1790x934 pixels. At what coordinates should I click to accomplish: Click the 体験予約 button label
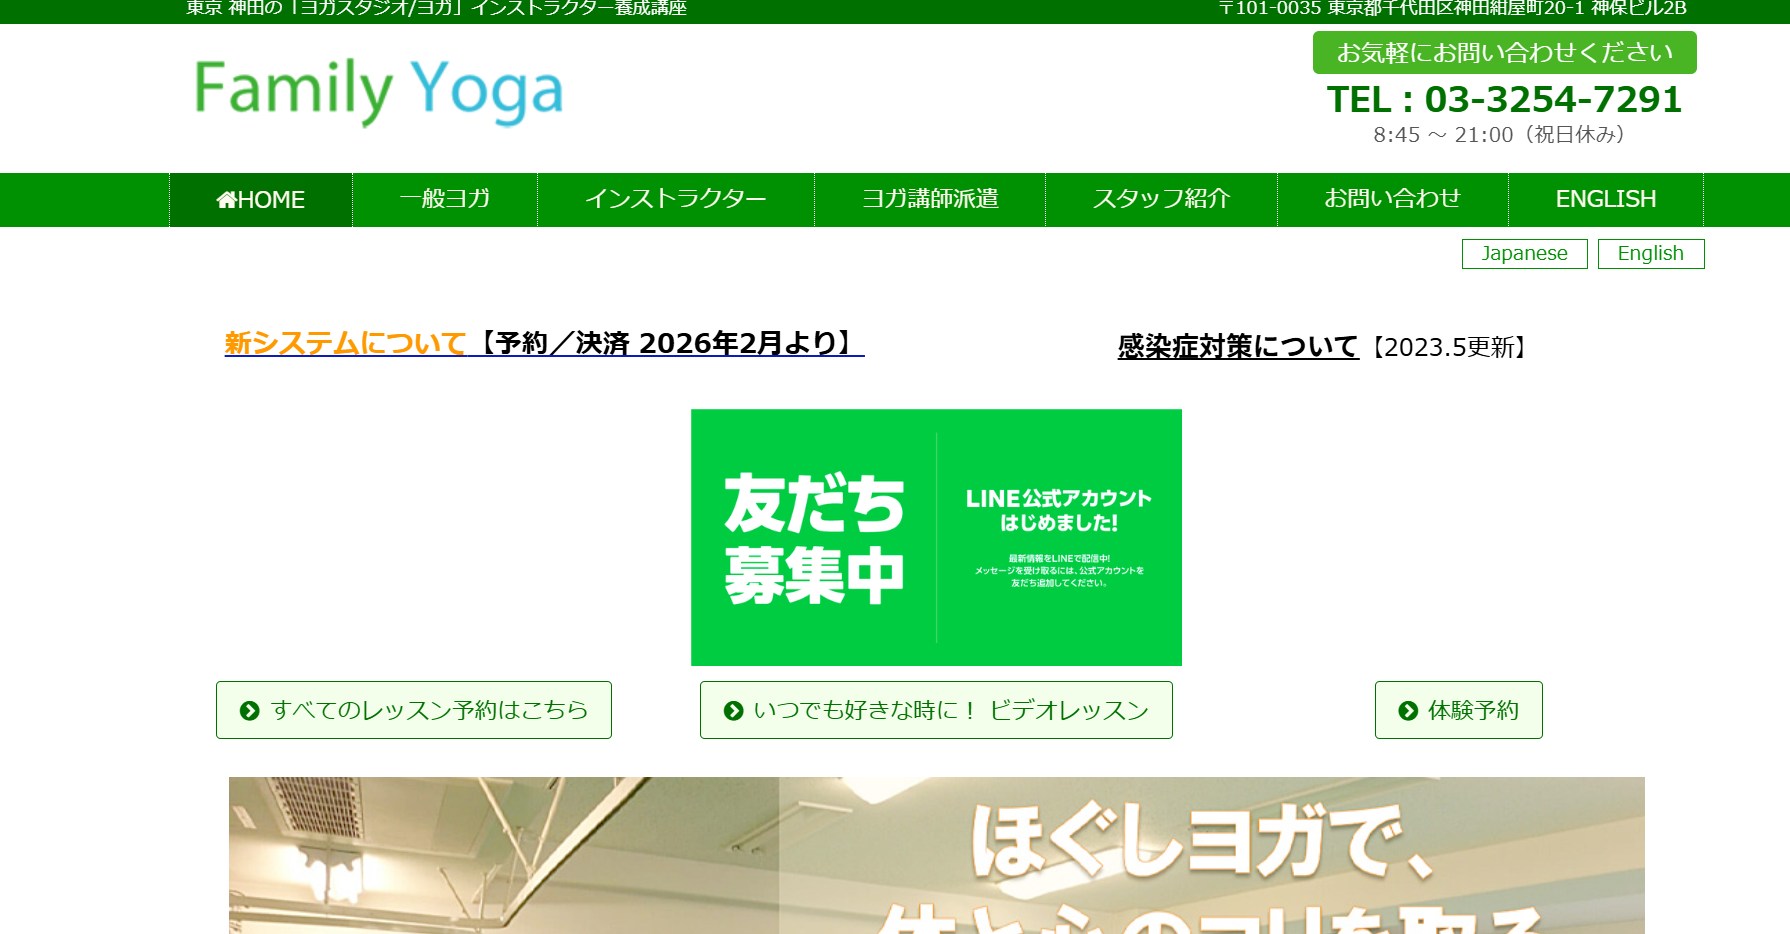click(x=1473, y=711)
